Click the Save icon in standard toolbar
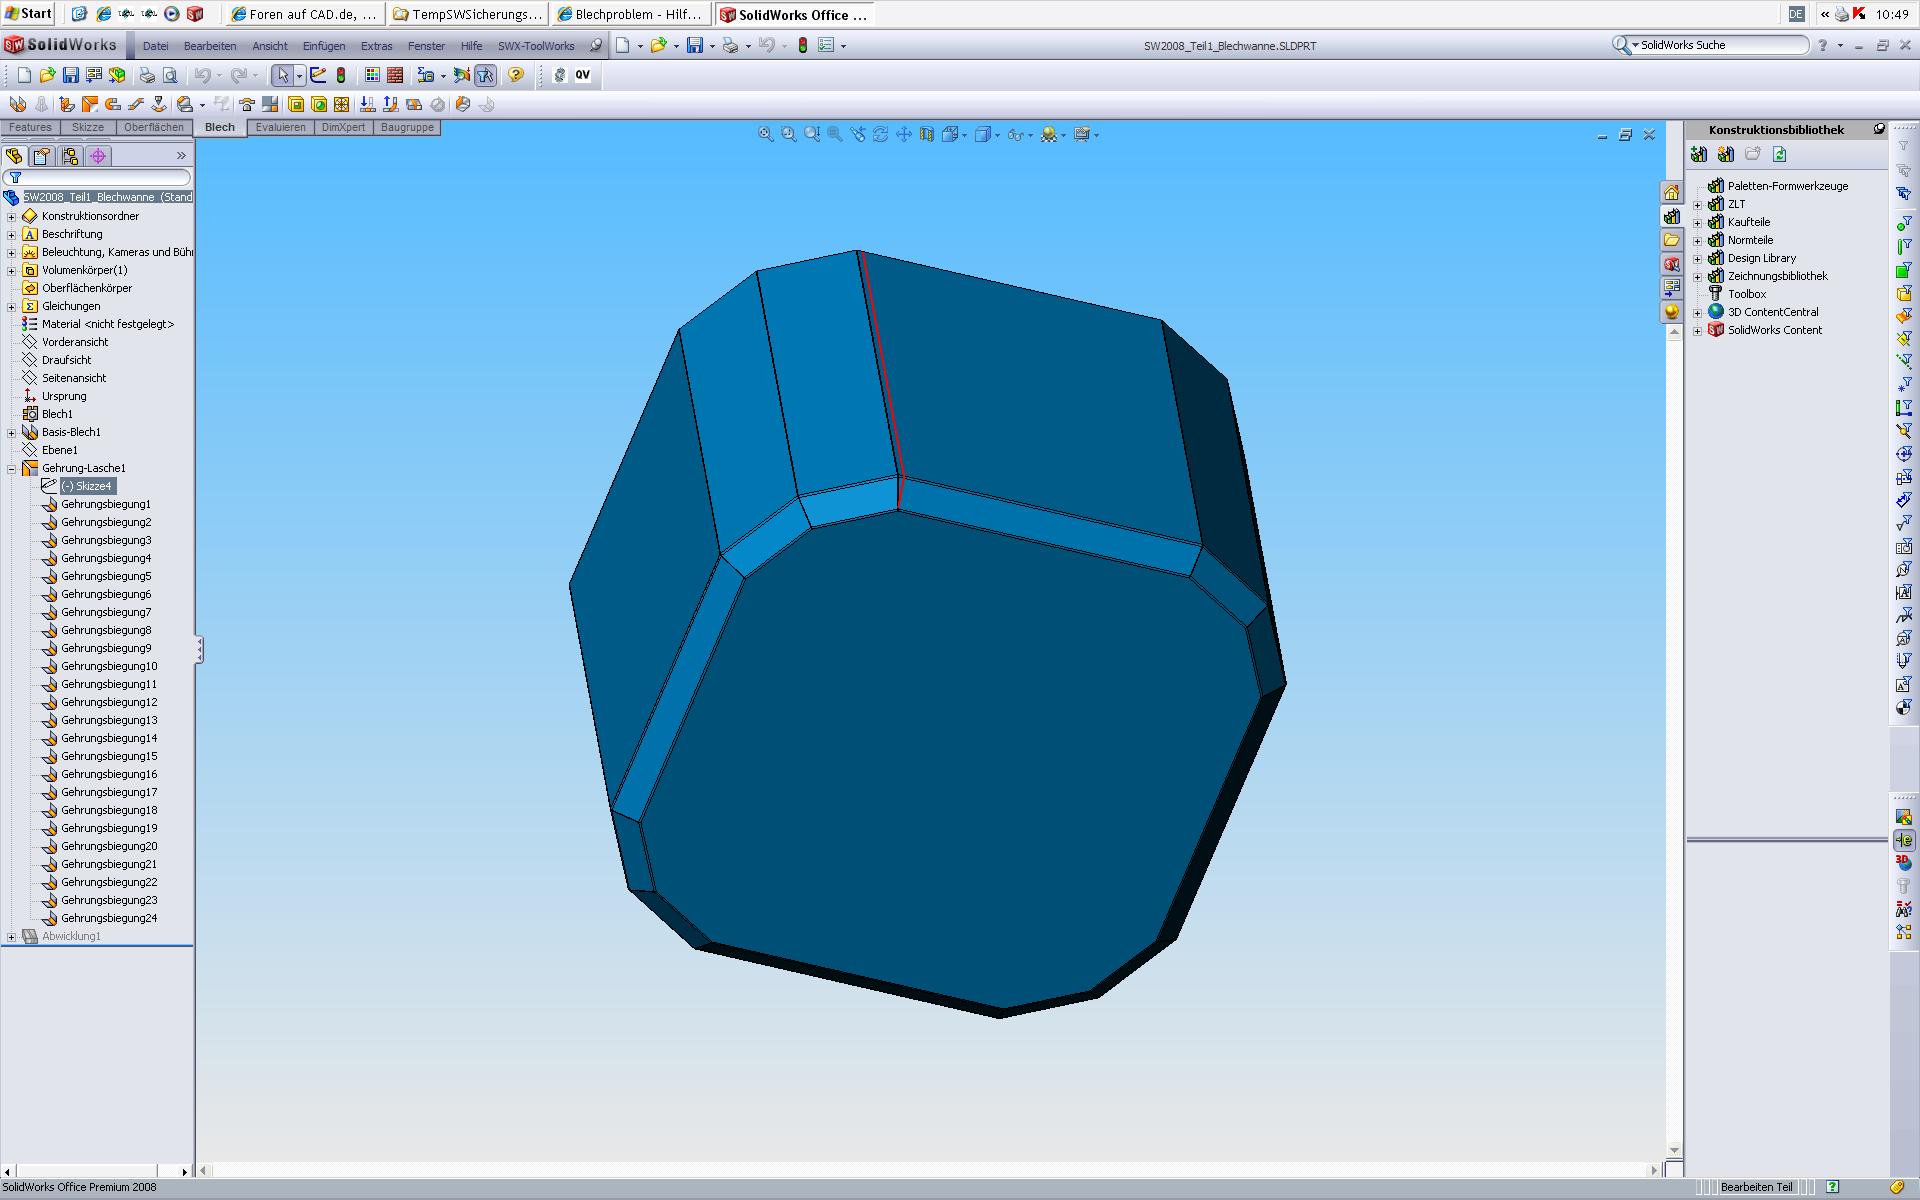 point(70,75)
